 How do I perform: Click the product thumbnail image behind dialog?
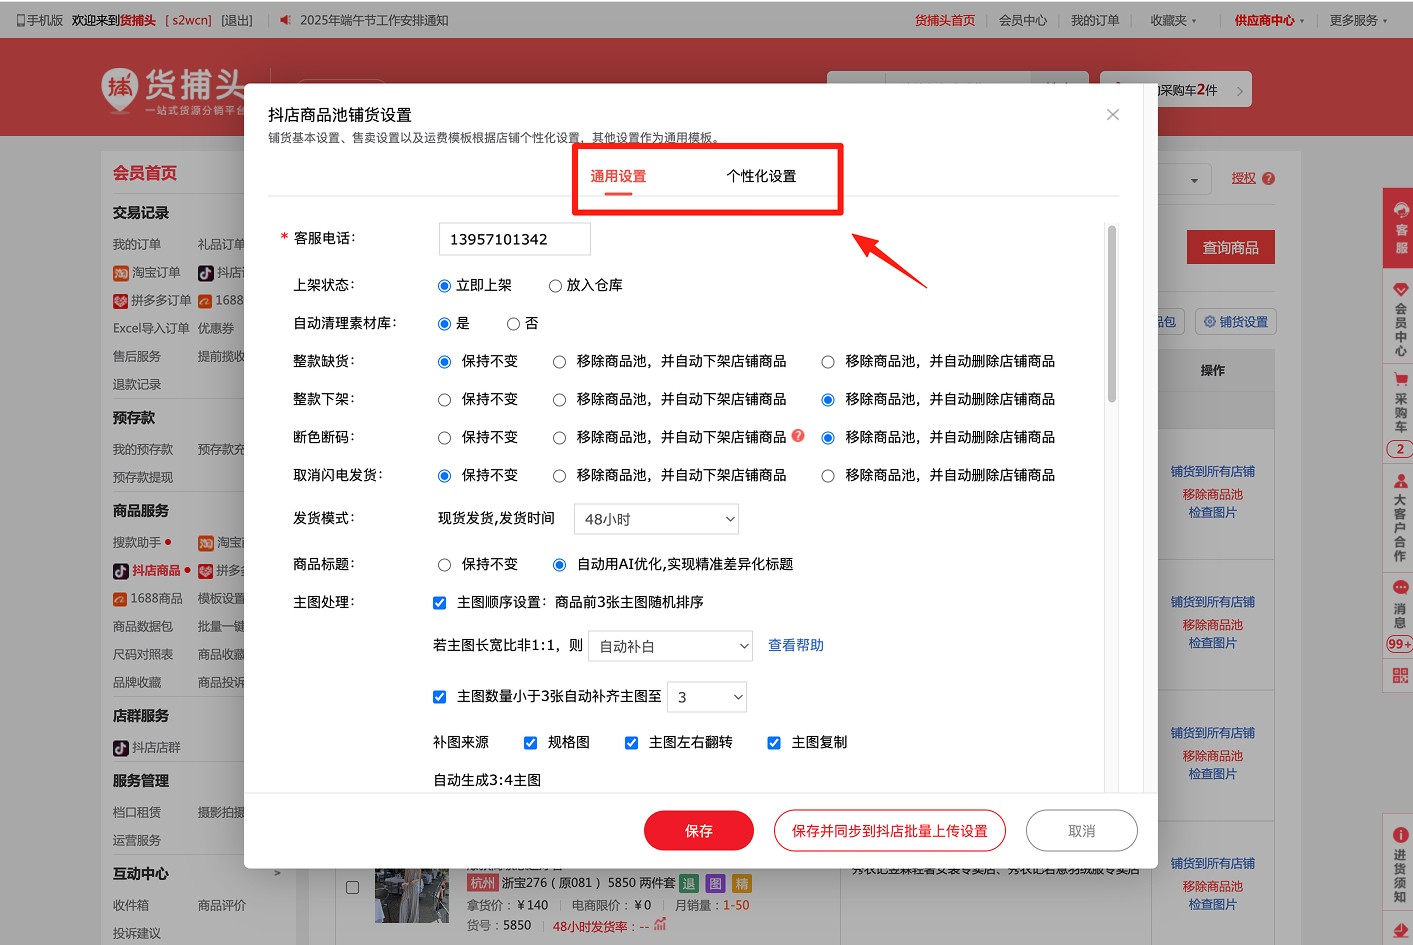pos(412,894)
